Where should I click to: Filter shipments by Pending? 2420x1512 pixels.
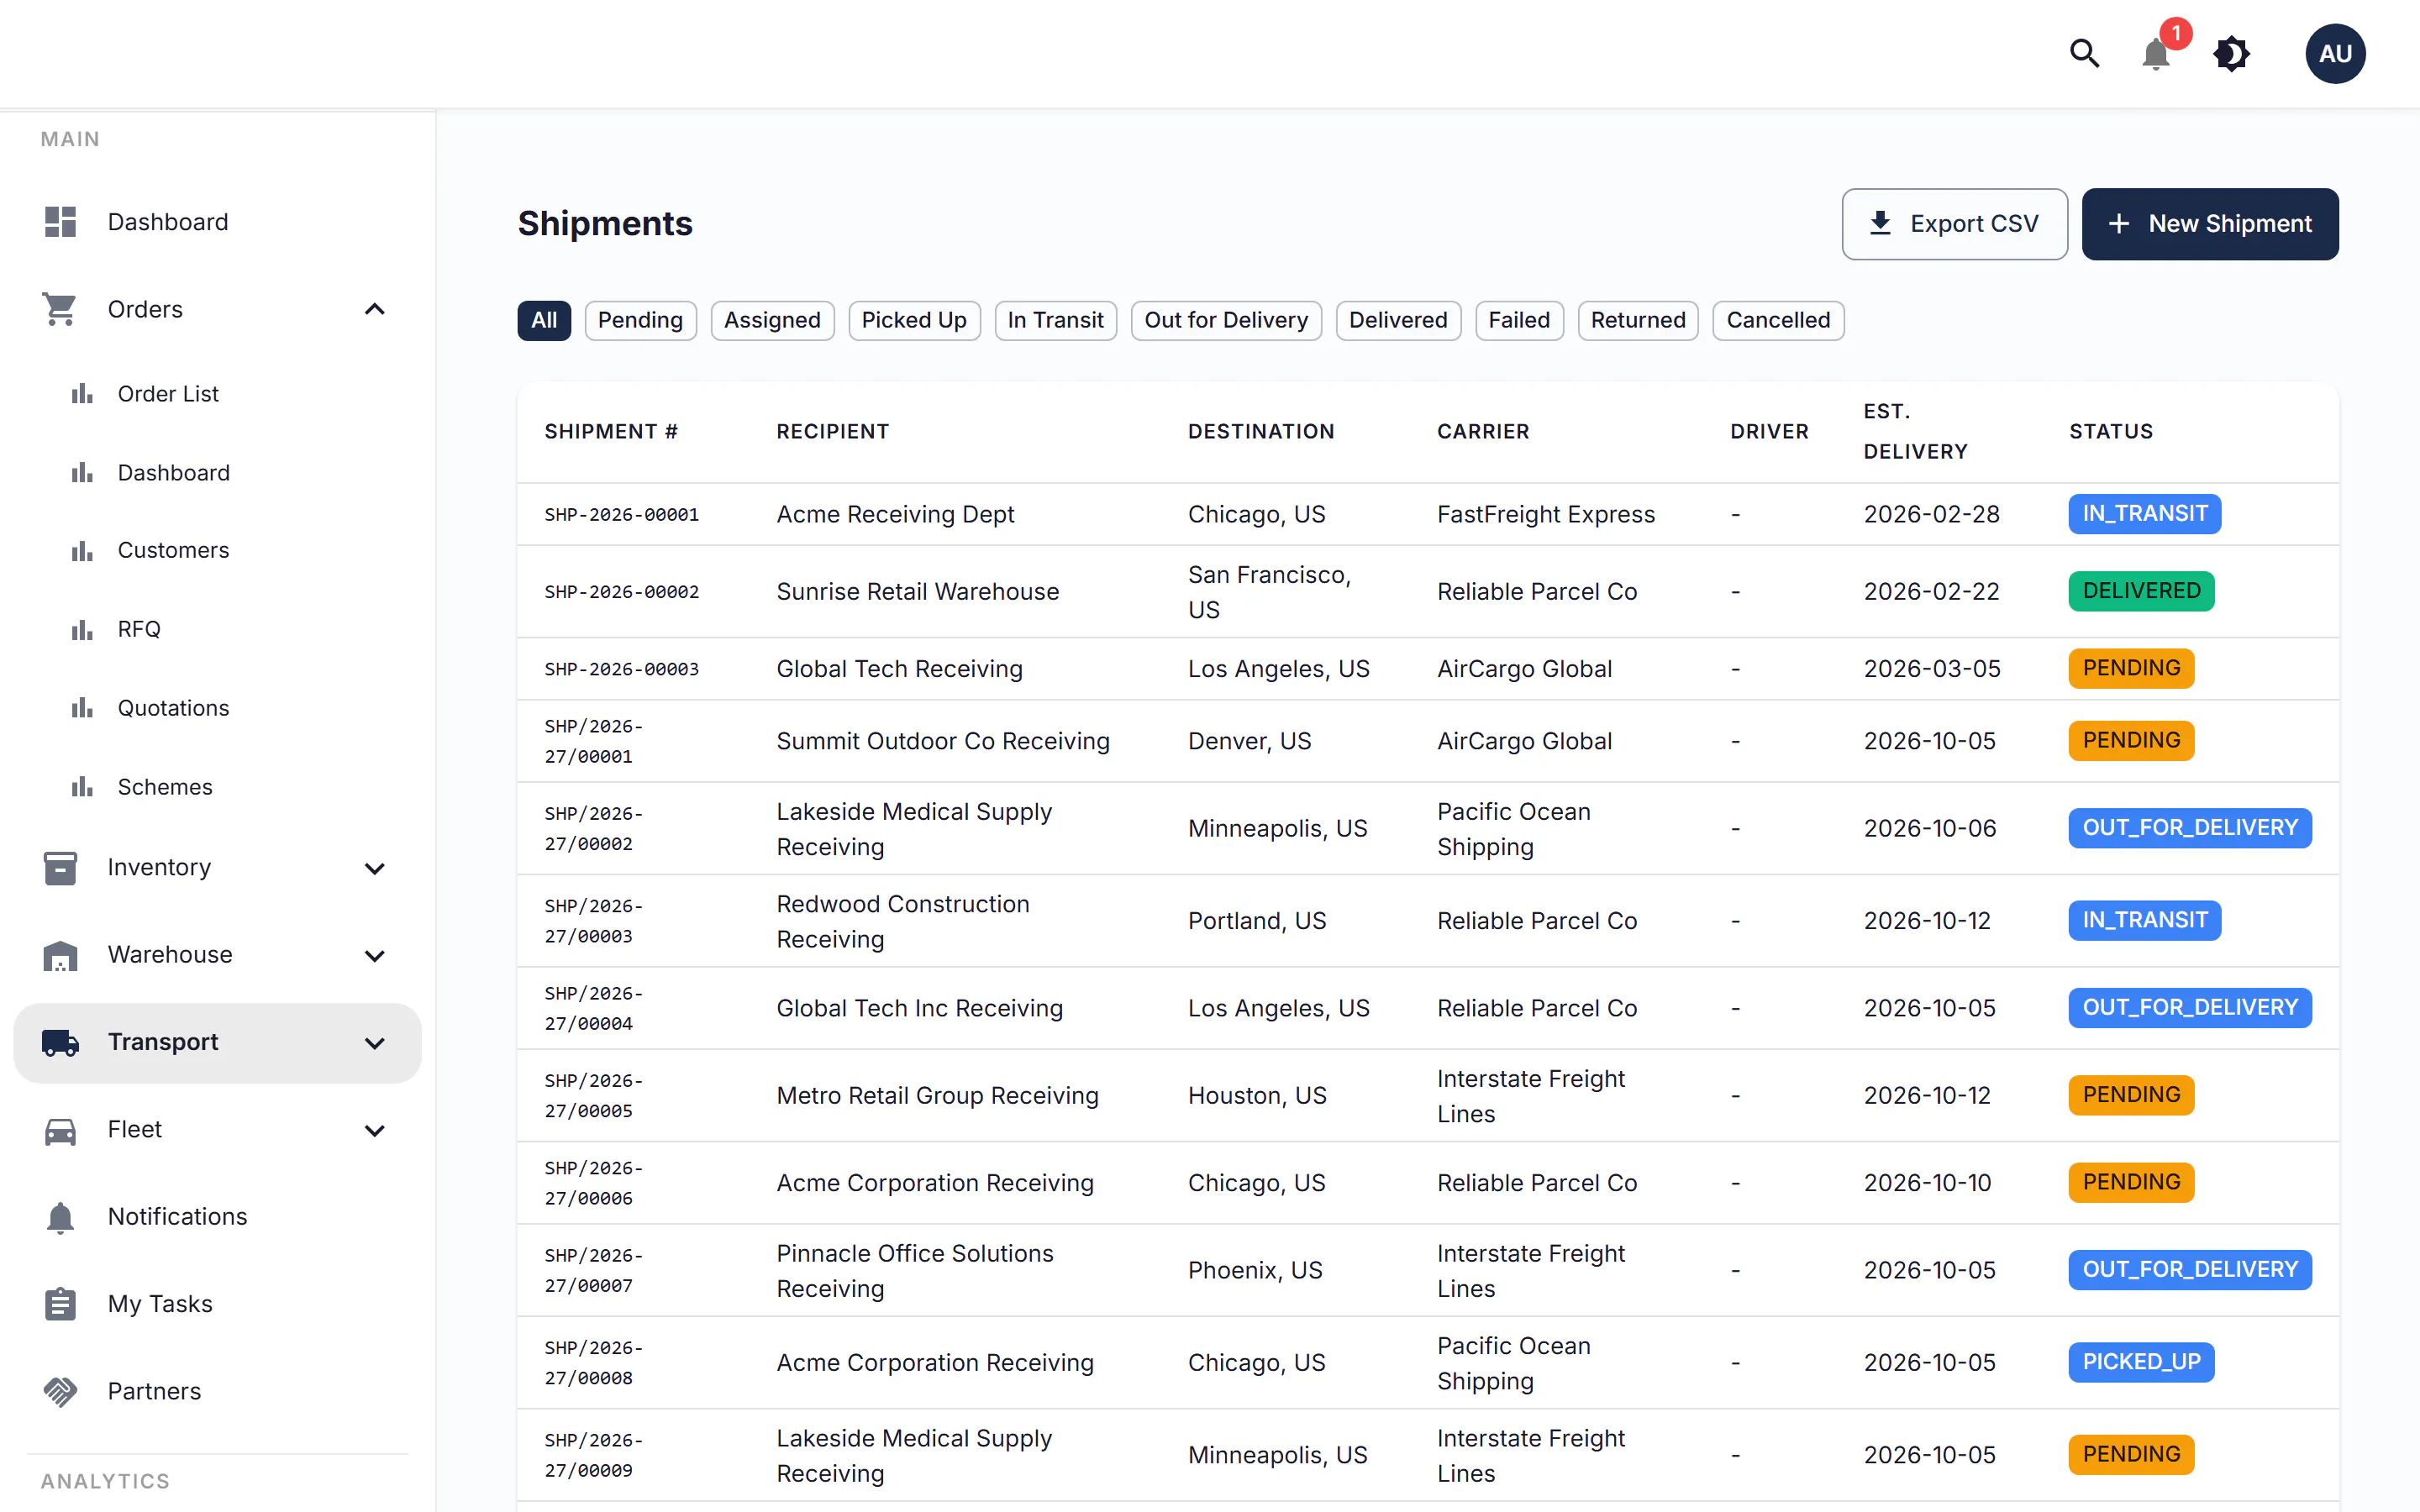[640, 320]
